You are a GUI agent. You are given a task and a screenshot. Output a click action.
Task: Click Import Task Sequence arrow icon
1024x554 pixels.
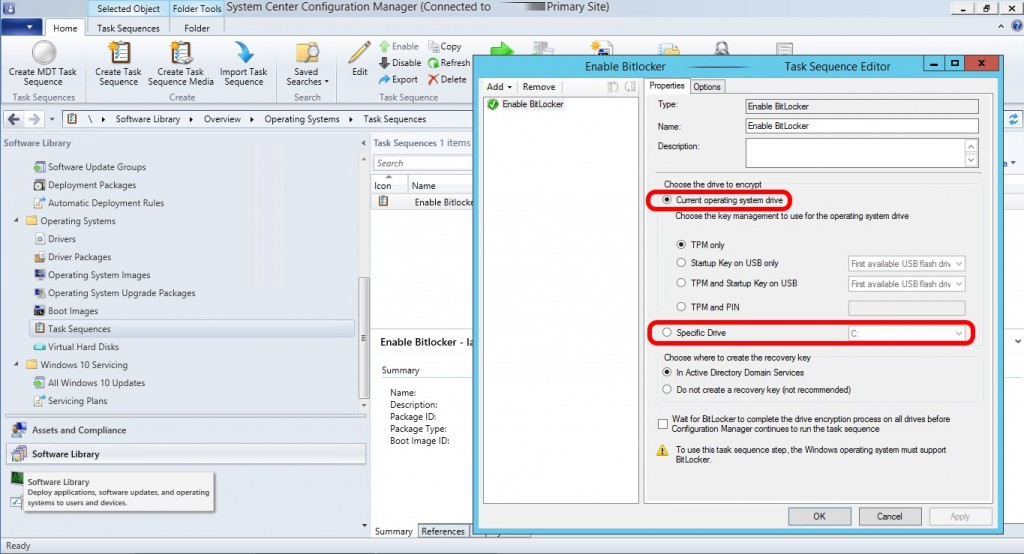point(244,53)
